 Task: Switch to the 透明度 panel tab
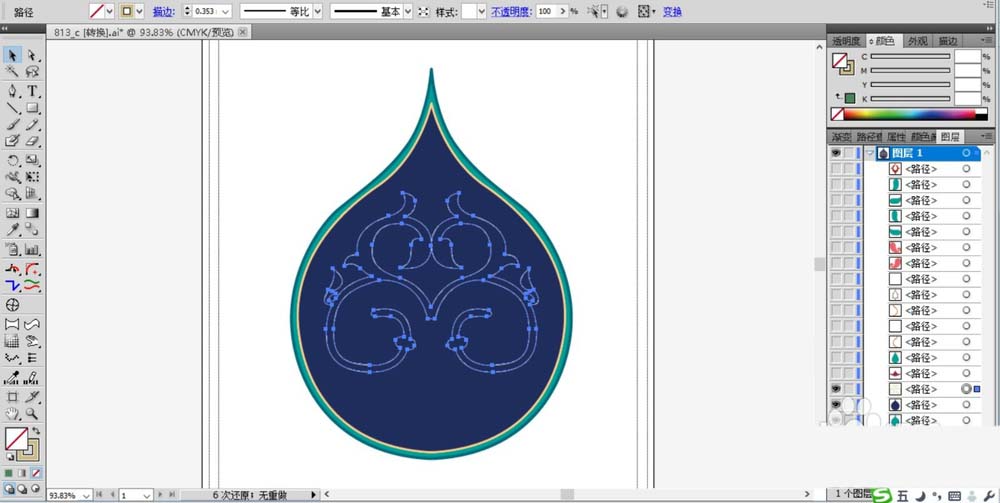(x=846, y=41)
